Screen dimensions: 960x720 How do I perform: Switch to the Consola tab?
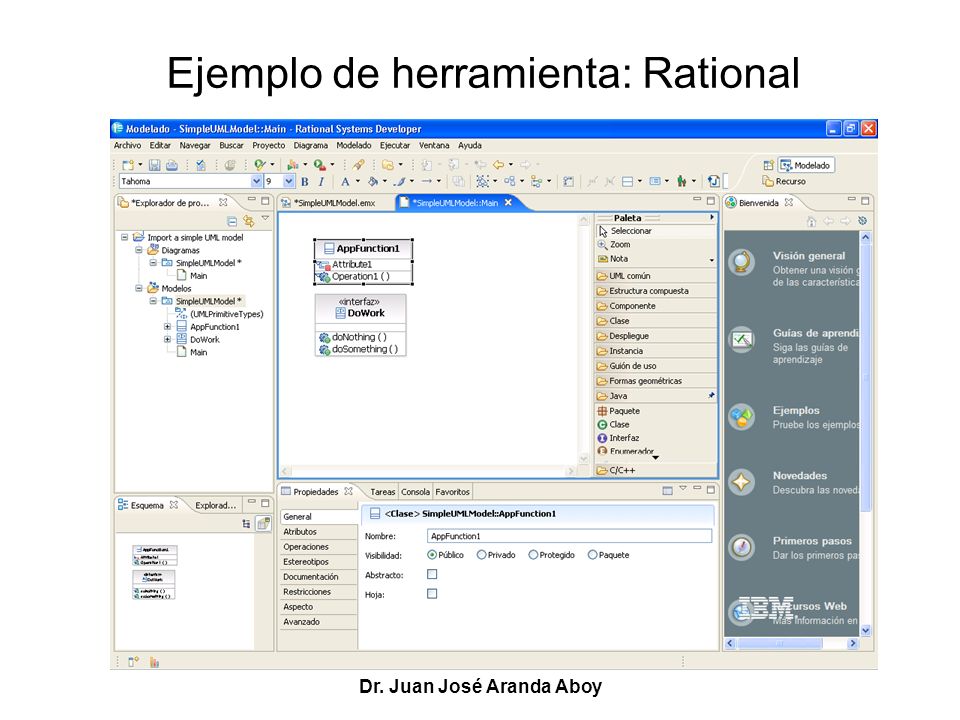click(415, 492)
